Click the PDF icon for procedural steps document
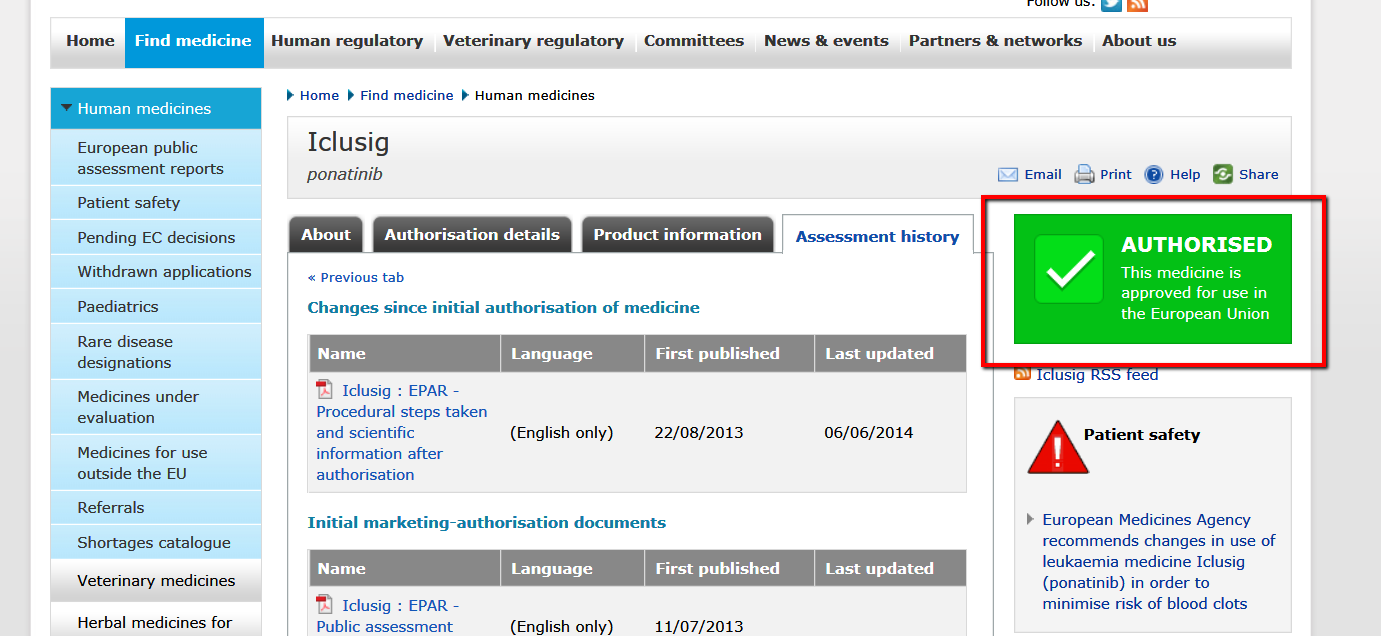Viewport: 1381px width, 636px height. pyautogui.click(x=325, y=390)
